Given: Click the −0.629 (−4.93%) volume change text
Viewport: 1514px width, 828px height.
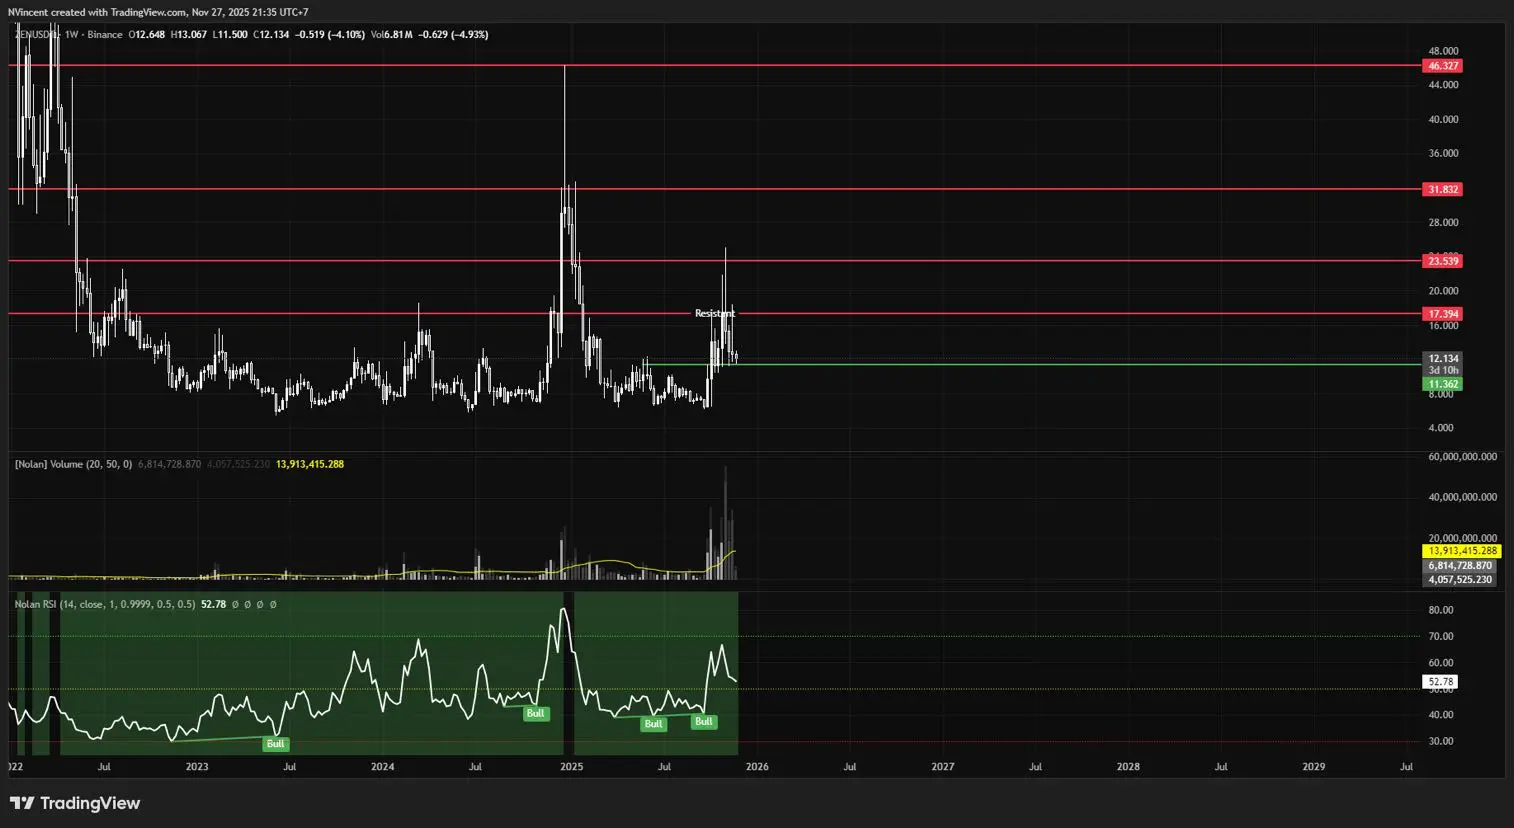Looking at the screenshot, I should (454, 35).
